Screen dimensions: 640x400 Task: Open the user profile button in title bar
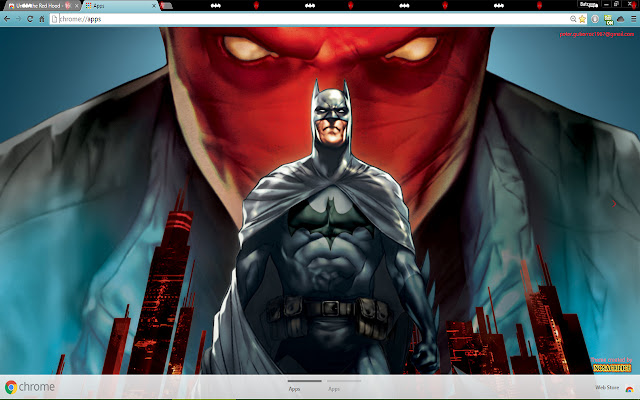[x=588, y=4]
